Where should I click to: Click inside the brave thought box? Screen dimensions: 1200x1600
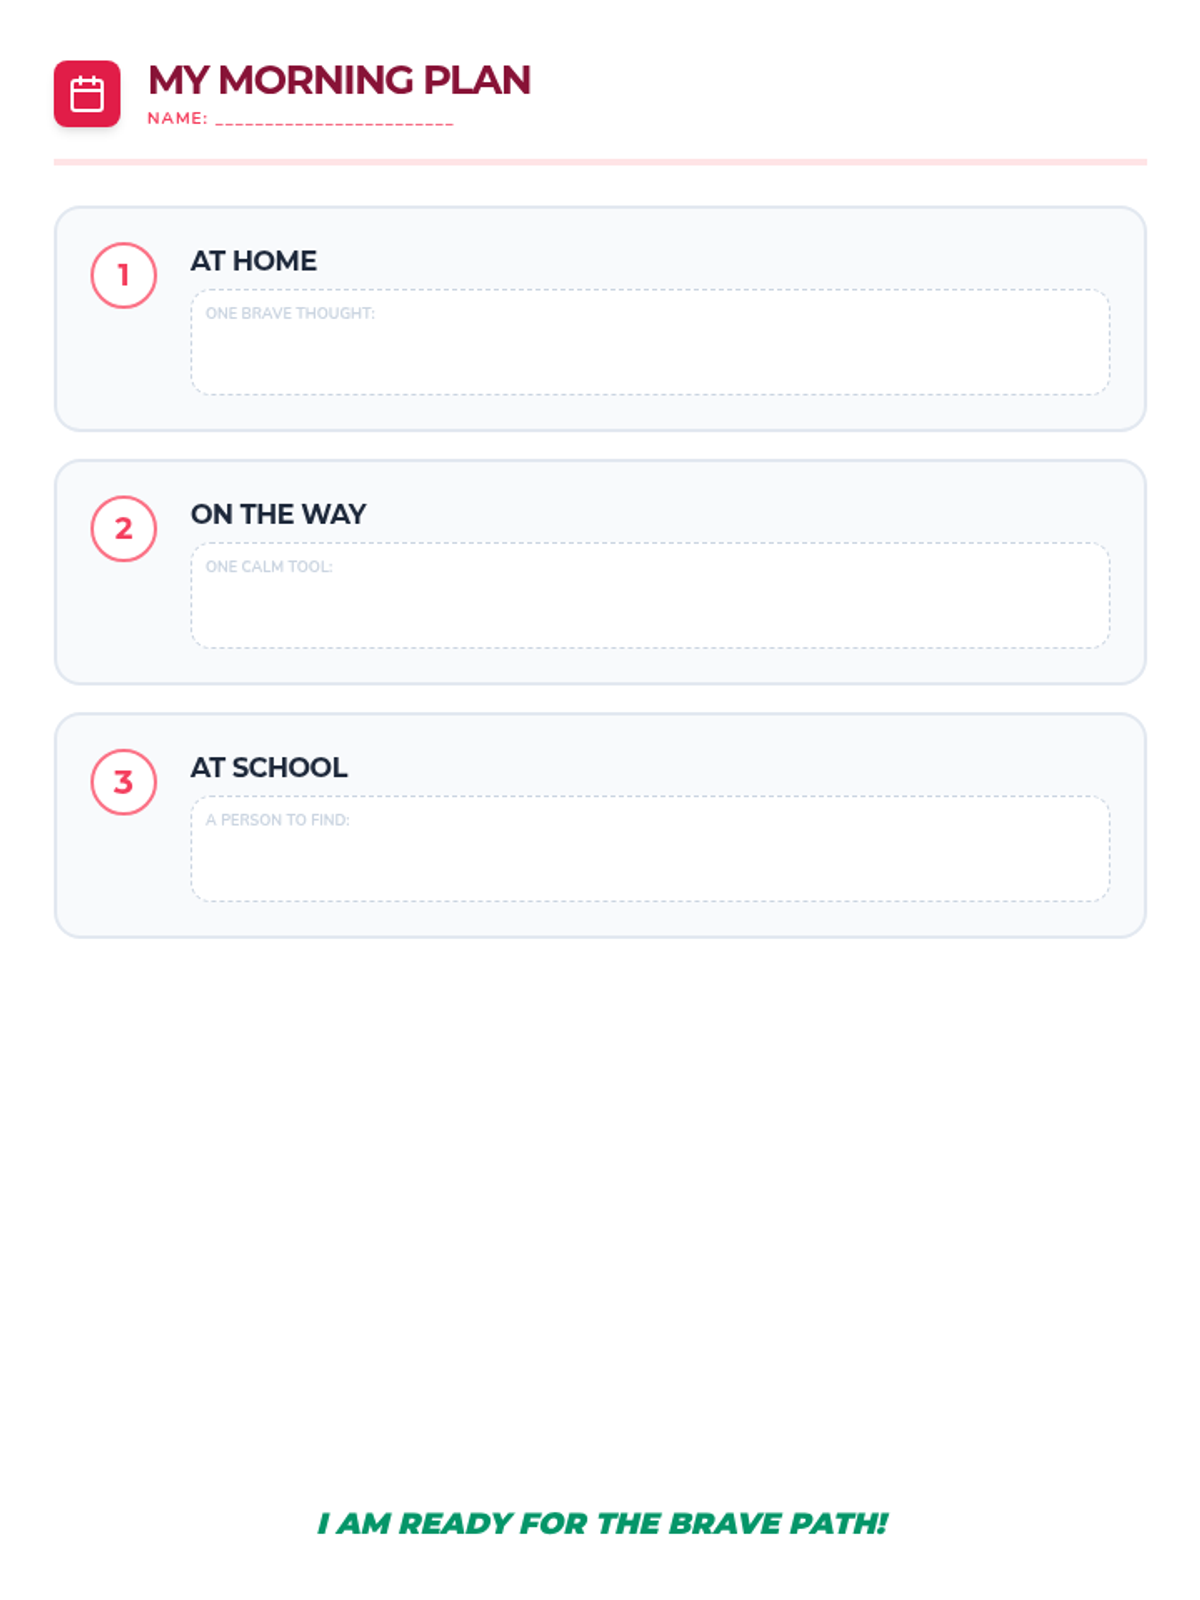650,355
